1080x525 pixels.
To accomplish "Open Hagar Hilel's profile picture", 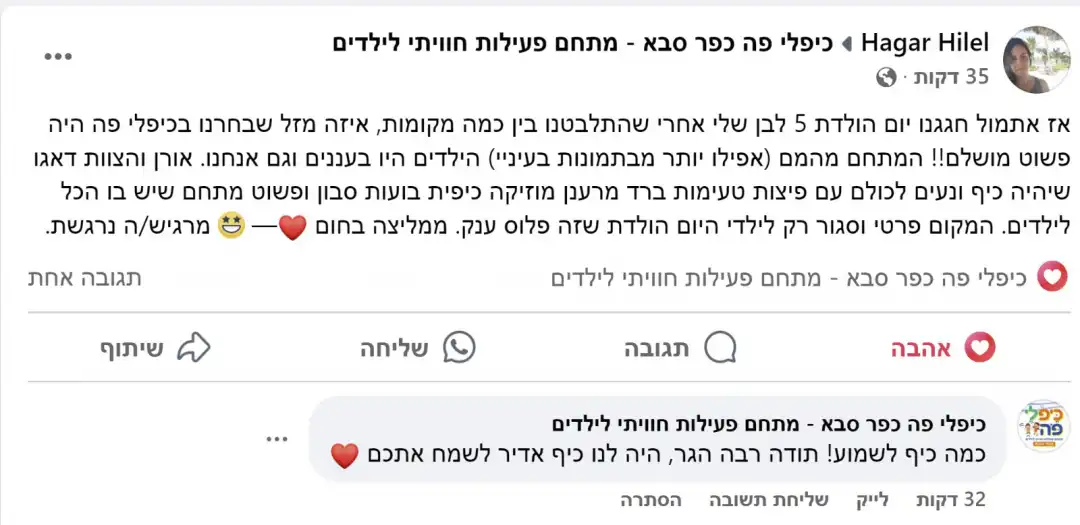I will click(x=1036, y=59).
